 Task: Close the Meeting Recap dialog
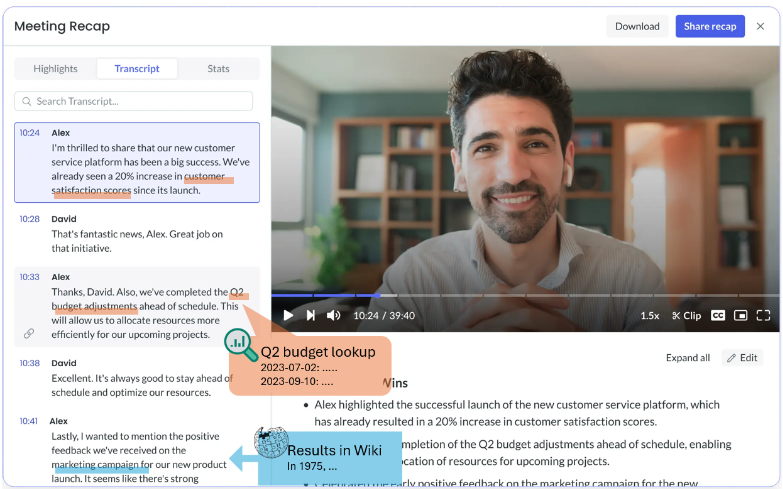760,26
